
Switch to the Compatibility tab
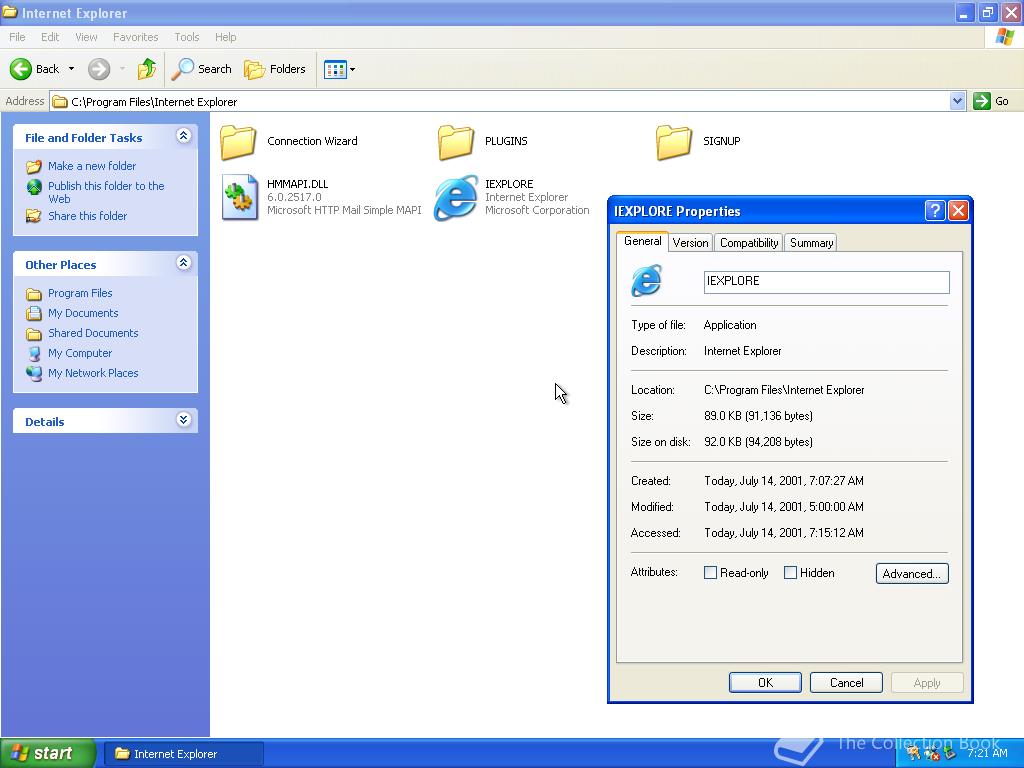click(749, 243)
